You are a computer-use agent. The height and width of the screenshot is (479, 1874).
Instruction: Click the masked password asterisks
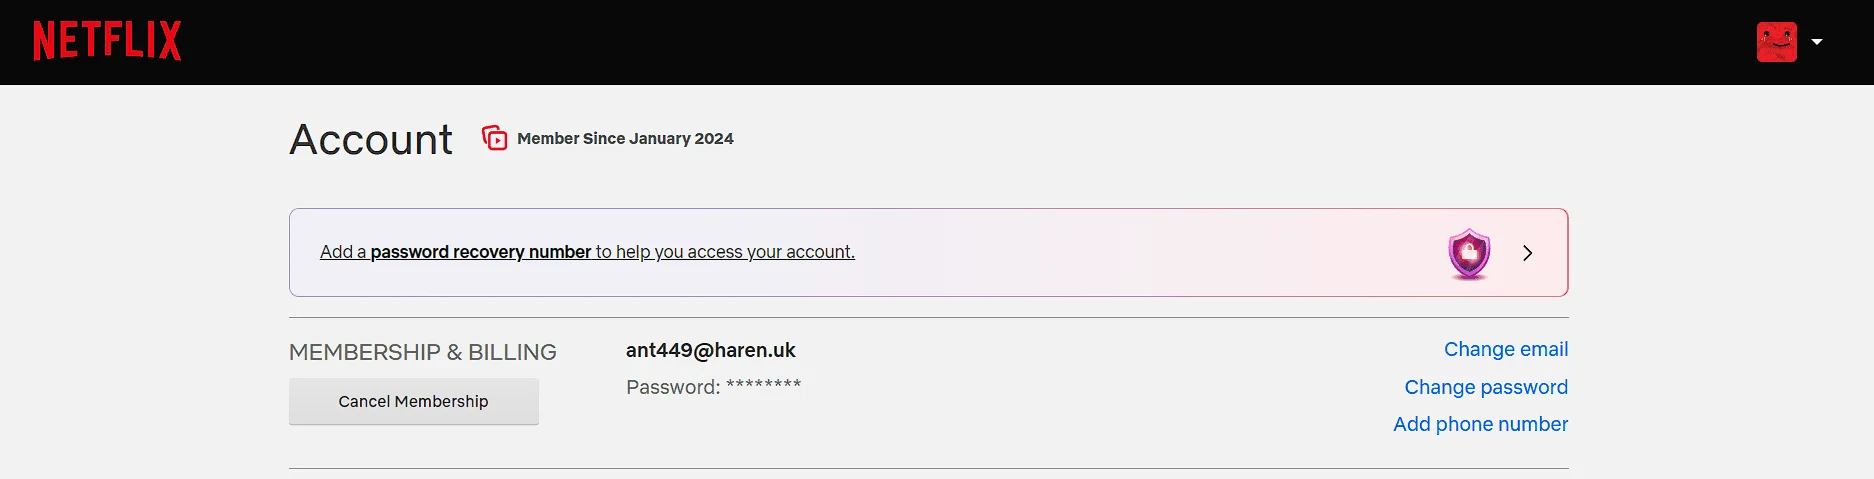tap(763, 385)
